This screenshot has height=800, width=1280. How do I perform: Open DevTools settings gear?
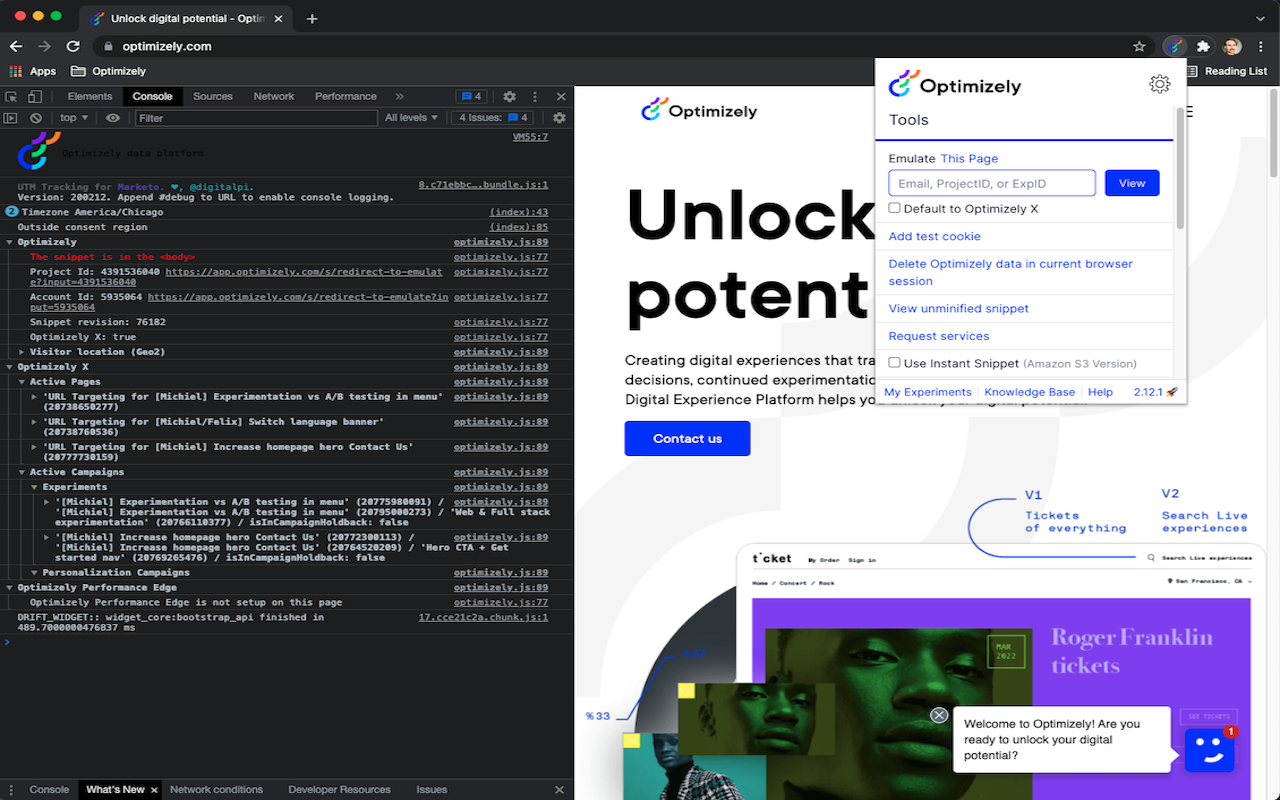tap(509, 97)
